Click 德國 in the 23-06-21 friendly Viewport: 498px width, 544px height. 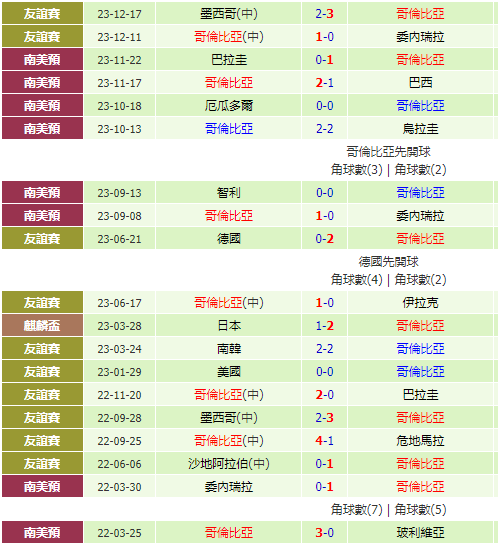(229, 239)
